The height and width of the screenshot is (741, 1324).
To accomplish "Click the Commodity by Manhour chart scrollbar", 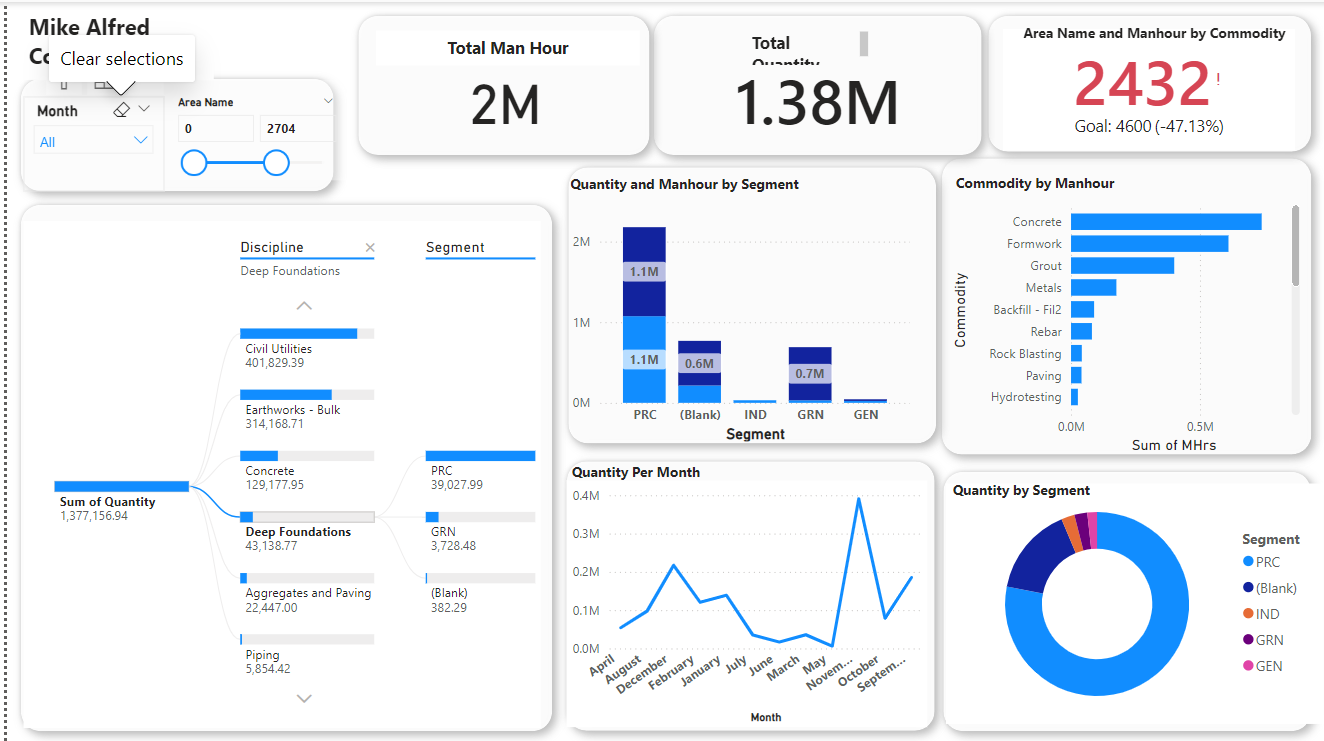I will [1296, 245].
